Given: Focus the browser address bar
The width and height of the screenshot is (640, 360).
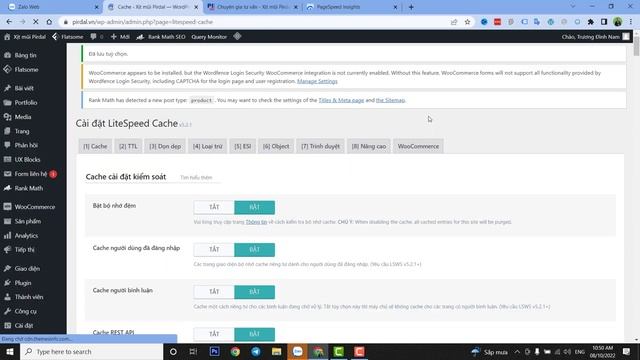Looking at the screenshot, I should click(x=257, y=22).
